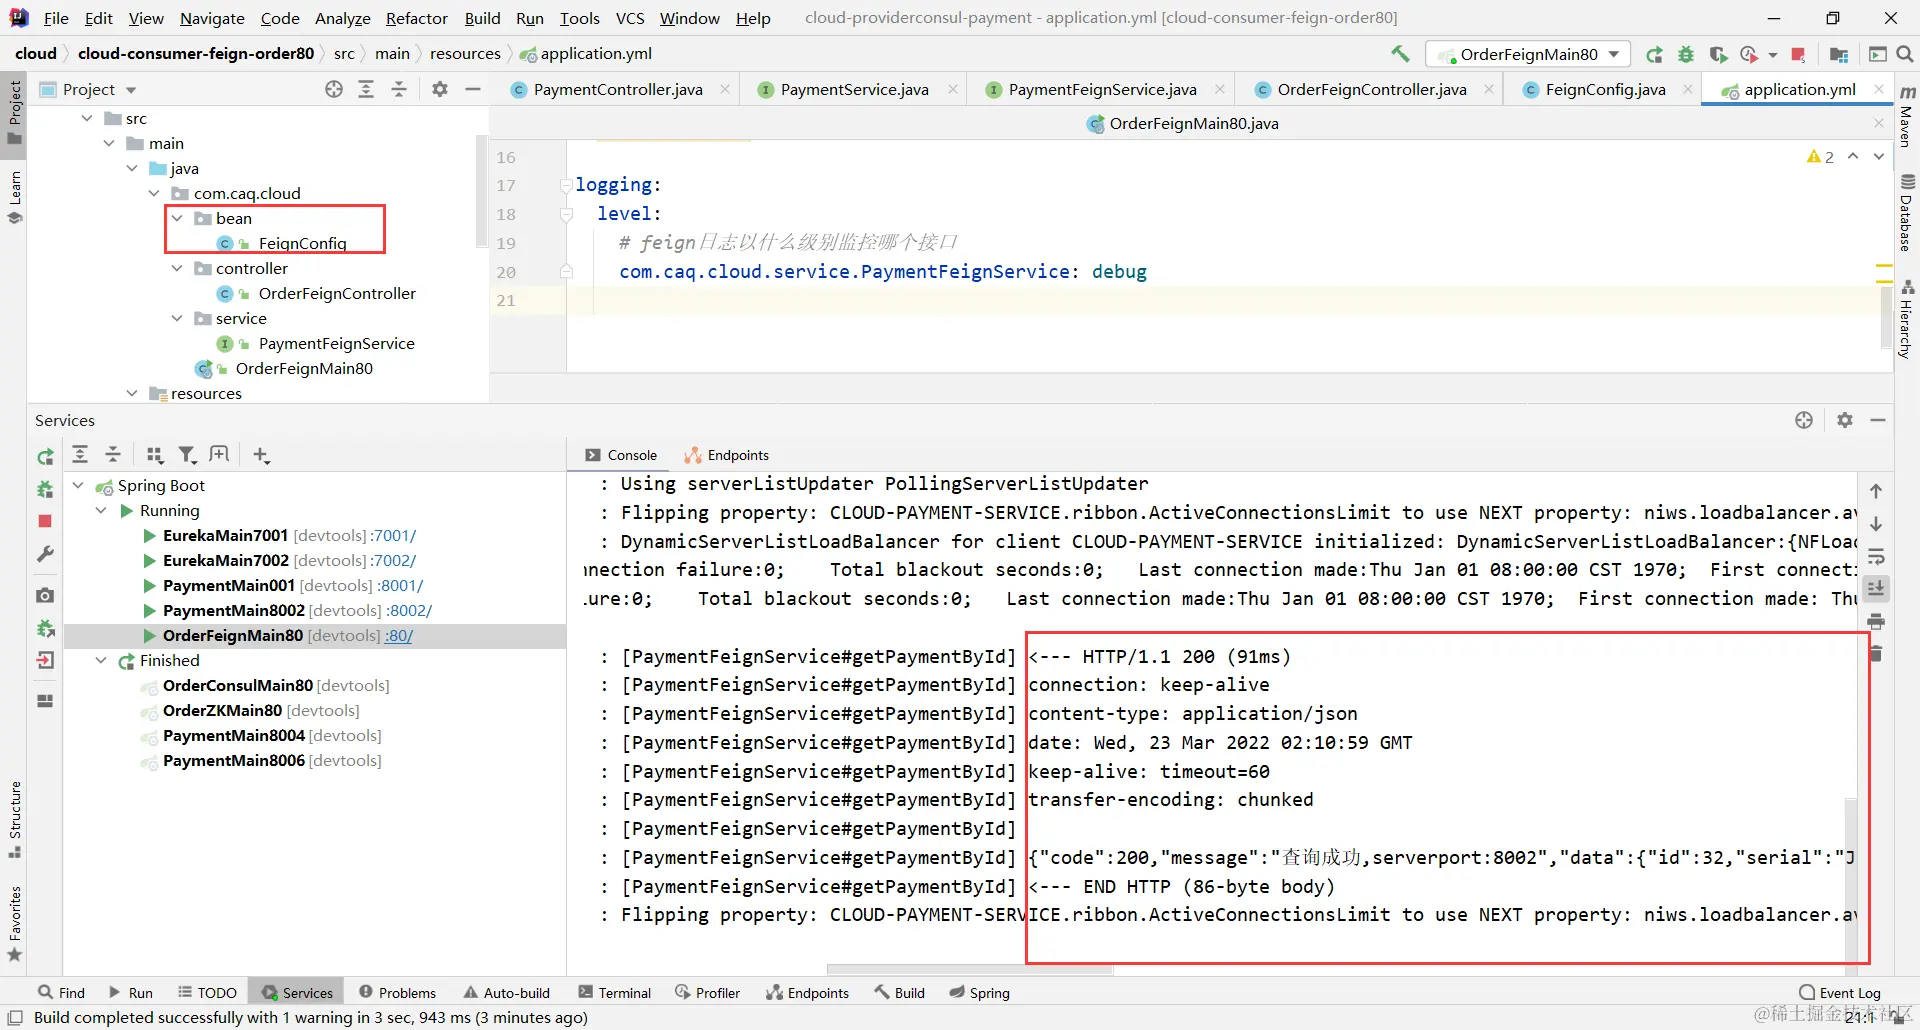Image resolution: width=1920 pixels, height=1030 pixels.
Task: Stop the running application in top toolbar
Action: 1798,54
